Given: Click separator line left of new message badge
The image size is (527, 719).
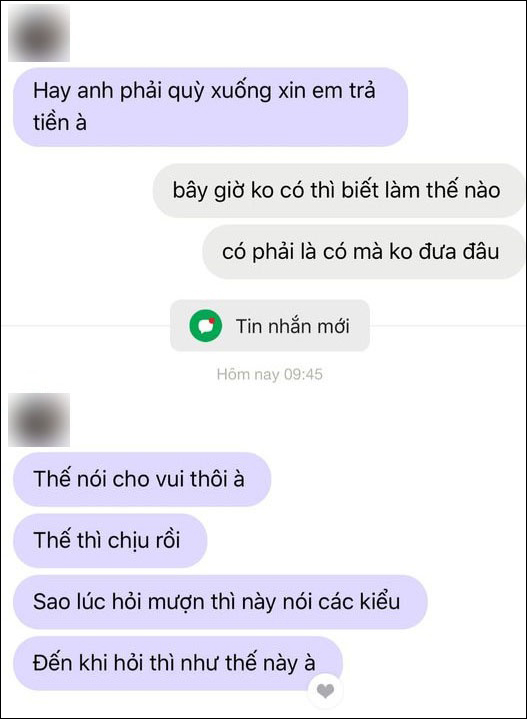Looking at the screenshot, I should 86,326.
